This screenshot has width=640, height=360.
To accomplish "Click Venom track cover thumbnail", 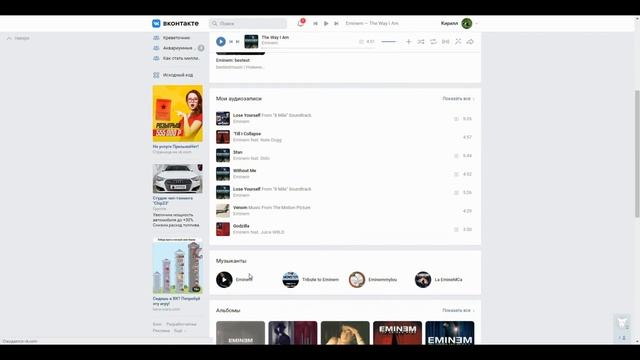I will (x=223, y=211).
